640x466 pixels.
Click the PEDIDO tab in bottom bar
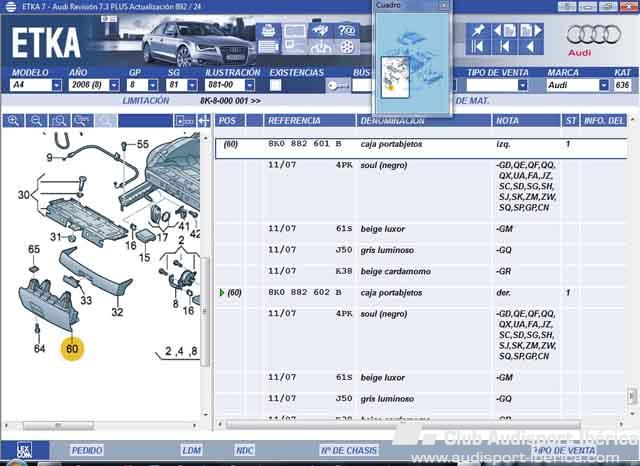coord(87,450)
